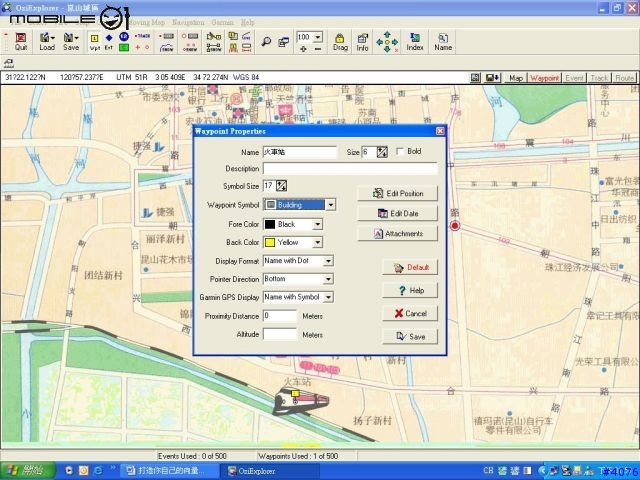Viewport: 640px width, 480px height.
Task: Click the blue round map feature icon
Action: tap(124, 37)
